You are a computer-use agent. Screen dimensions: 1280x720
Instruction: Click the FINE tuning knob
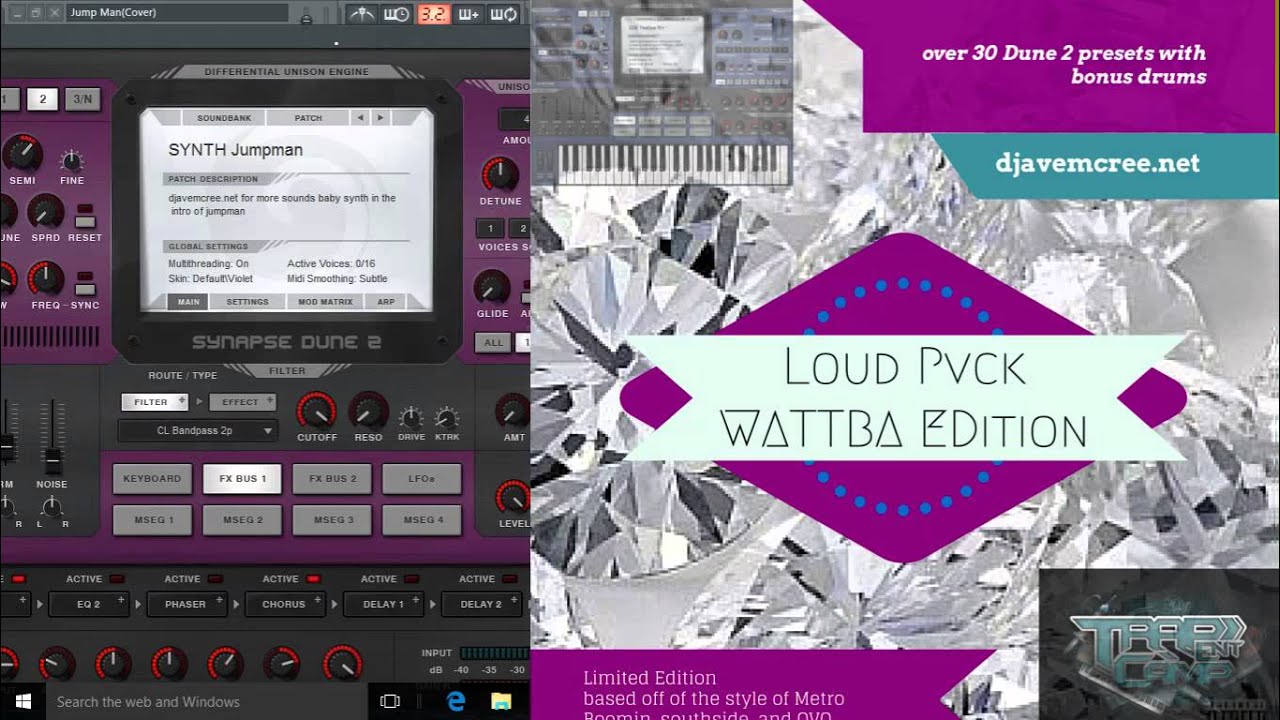[x=72, y=160]
